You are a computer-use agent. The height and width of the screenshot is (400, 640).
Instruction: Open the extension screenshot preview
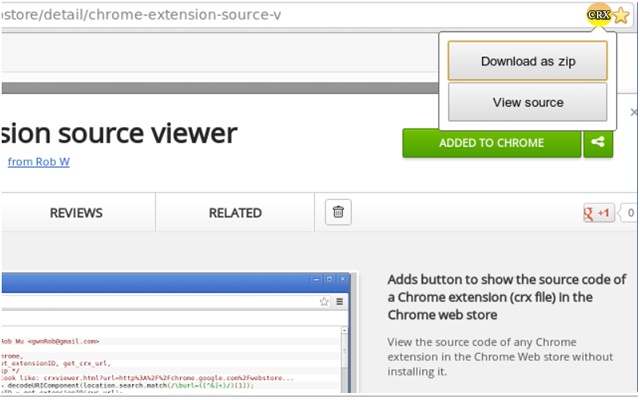(x=178, y=333)
